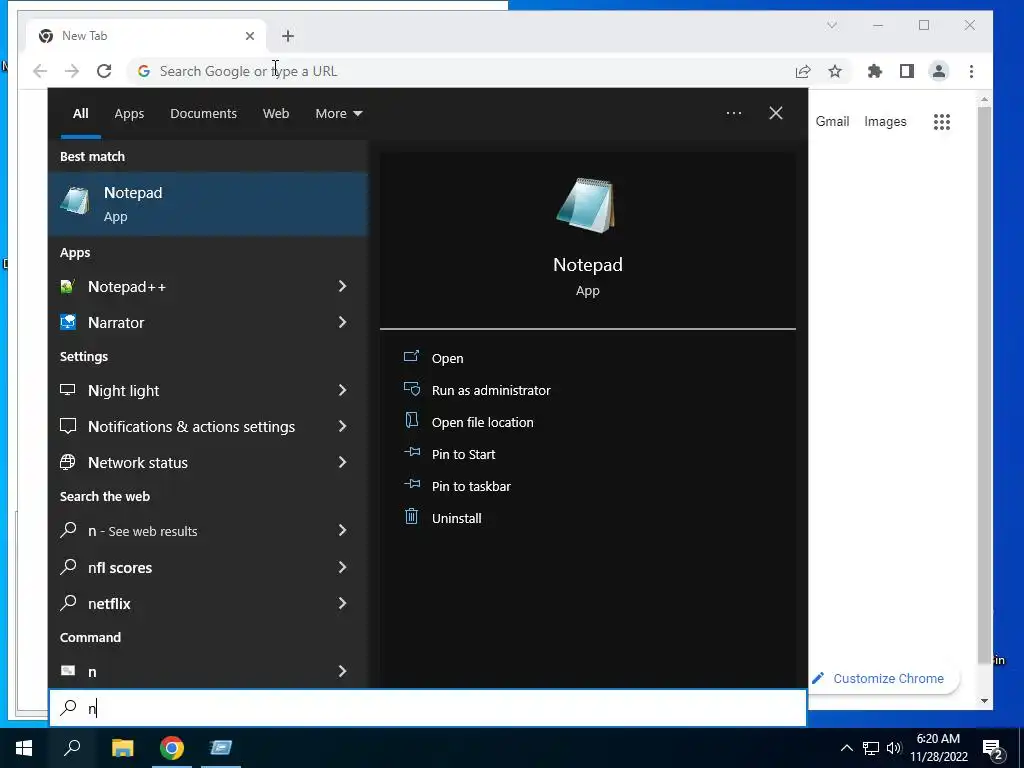Viewport: 1024px width, 768px height.
Task: Close the New Tab tab
Action: coord(249,36)
